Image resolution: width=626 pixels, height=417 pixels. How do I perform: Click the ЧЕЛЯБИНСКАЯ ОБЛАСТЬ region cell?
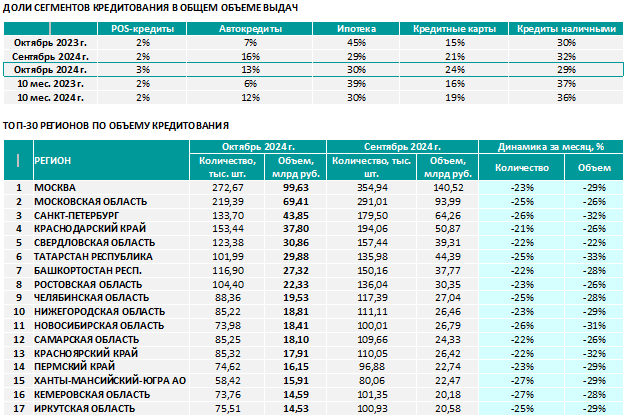111,298
